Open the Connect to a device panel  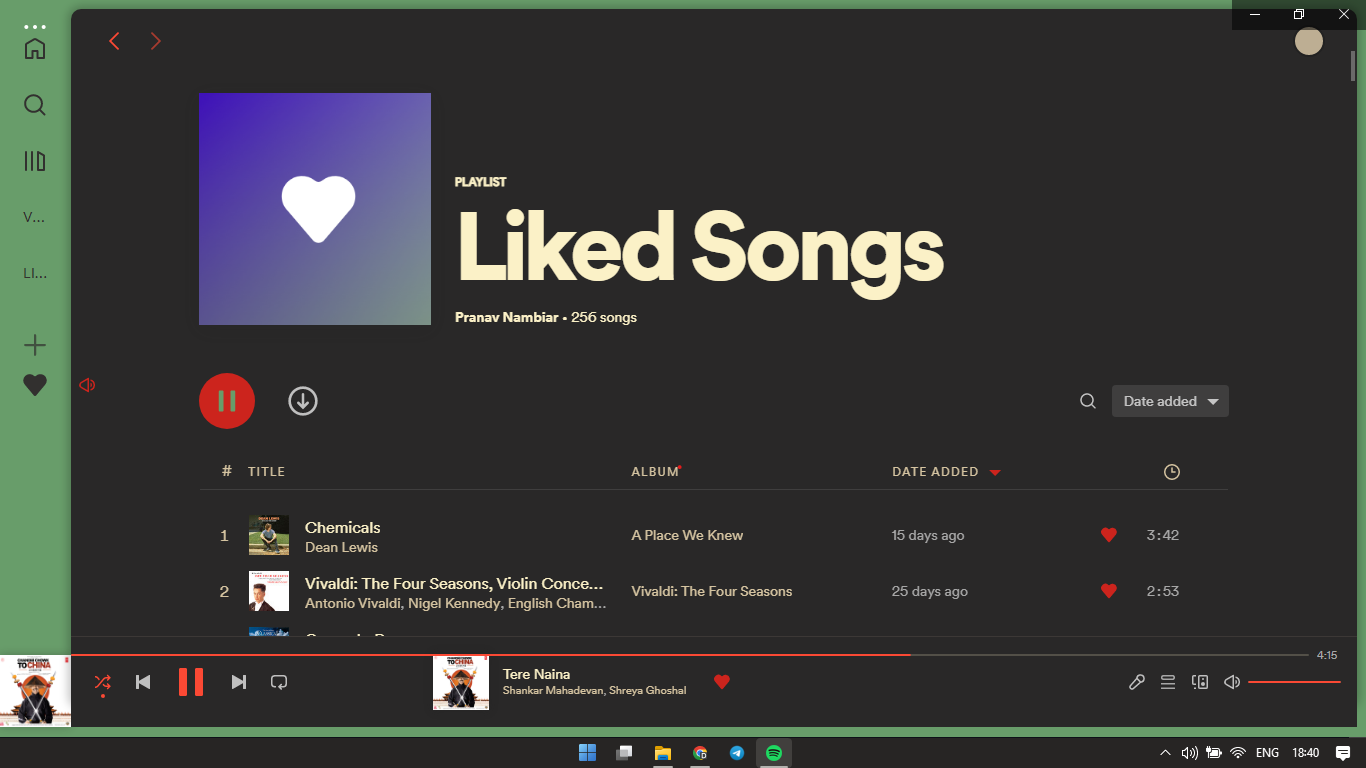click(1199, 681)
